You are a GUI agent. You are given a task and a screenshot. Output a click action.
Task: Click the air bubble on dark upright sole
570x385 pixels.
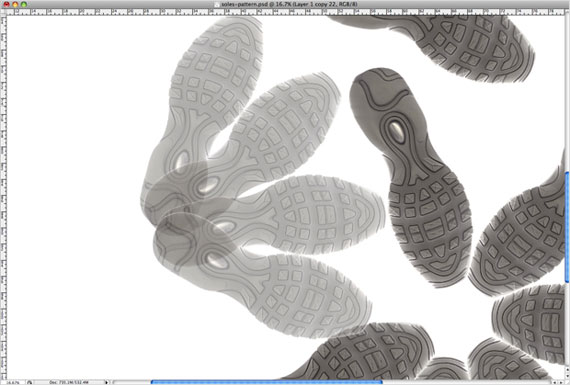[396, 131]
